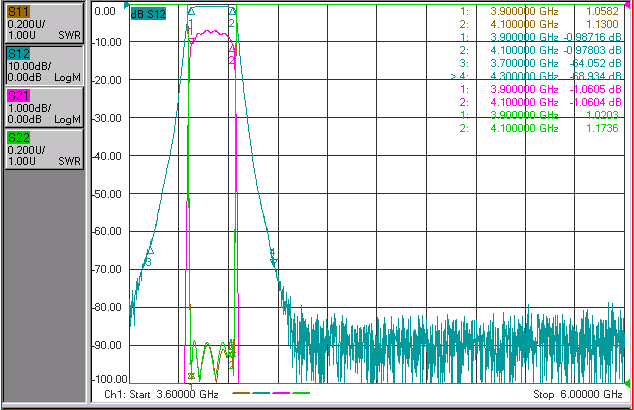Click teal marker 1 triangle at passband top
The width and height of the screenshot is (634, 410).
pos(192,11)
